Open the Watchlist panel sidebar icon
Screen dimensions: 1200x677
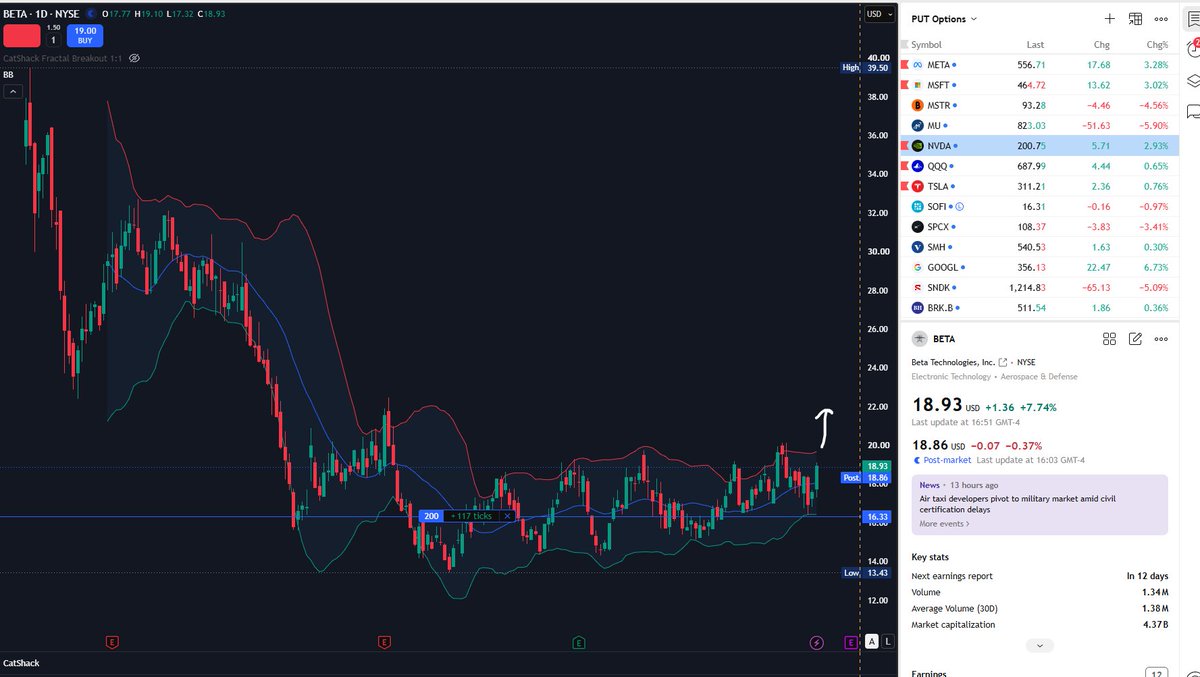point(1192,17)
